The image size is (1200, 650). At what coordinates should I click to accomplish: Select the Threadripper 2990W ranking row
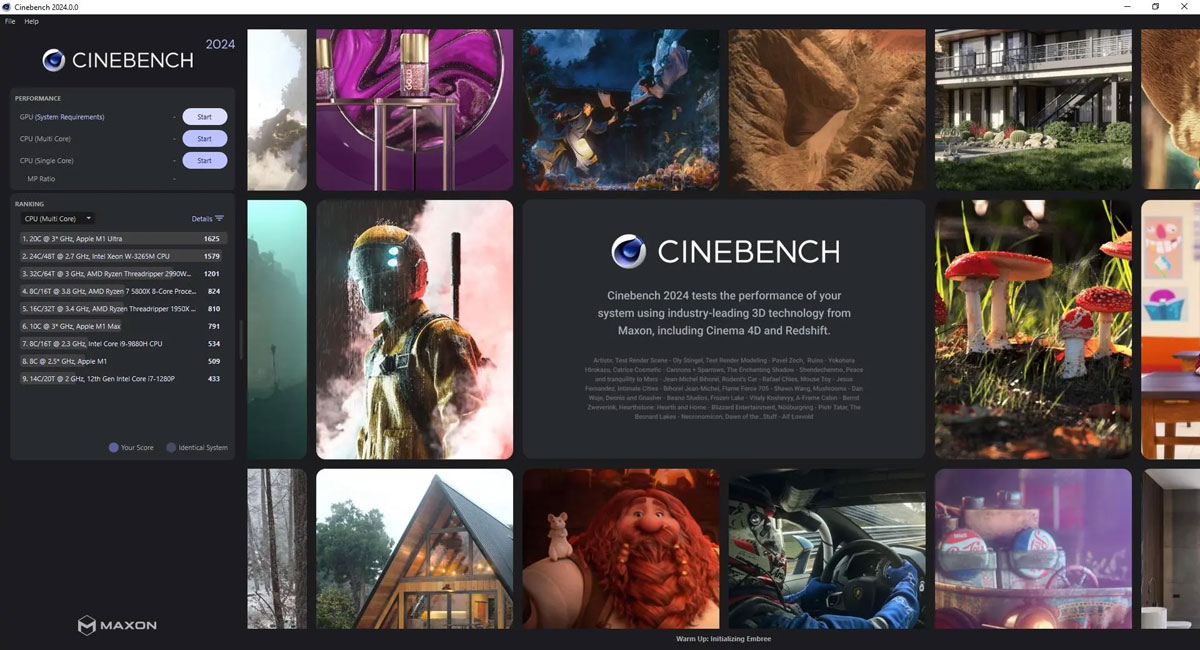[x=123, y=273]
